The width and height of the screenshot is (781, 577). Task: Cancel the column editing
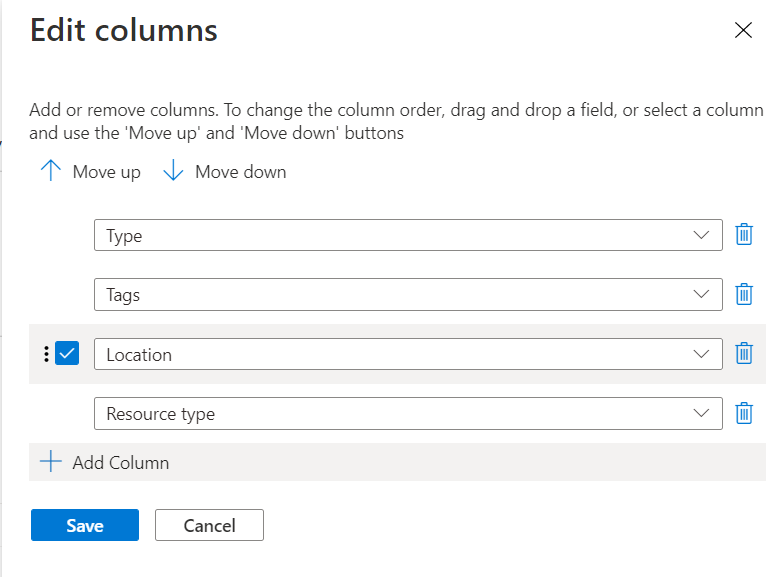pos(209,525)
